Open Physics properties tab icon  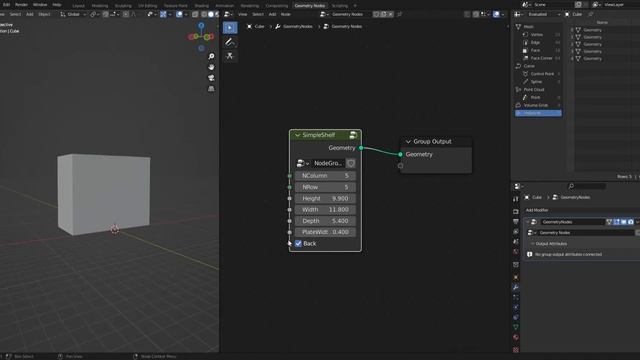(x=516, y=307)
